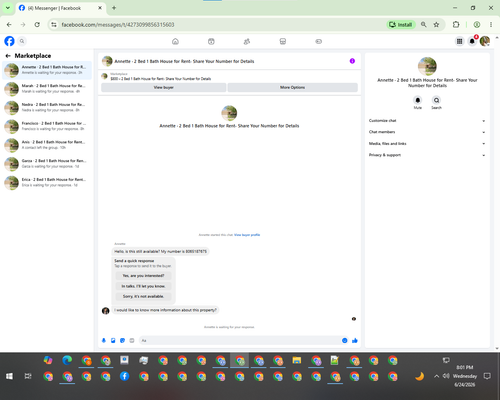The height and width of the screenshot is (400, 500).
Task: Click the listing thumbnail in the right panel
Action: click(x=427, y=66)
